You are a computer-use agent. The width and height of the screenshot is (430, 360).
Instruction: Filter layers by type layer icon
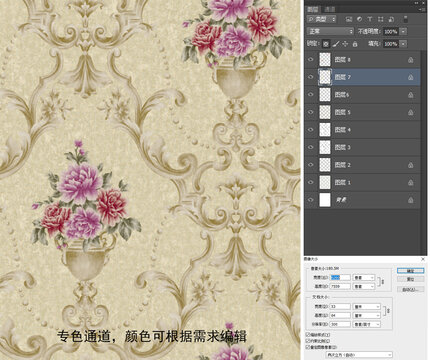coord(370,19)
